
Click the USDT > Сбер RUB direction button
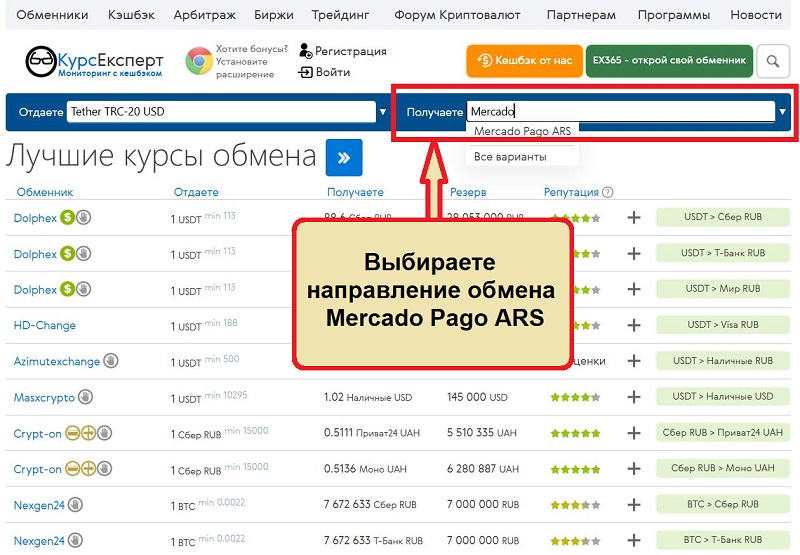click(x=722, y=217)
